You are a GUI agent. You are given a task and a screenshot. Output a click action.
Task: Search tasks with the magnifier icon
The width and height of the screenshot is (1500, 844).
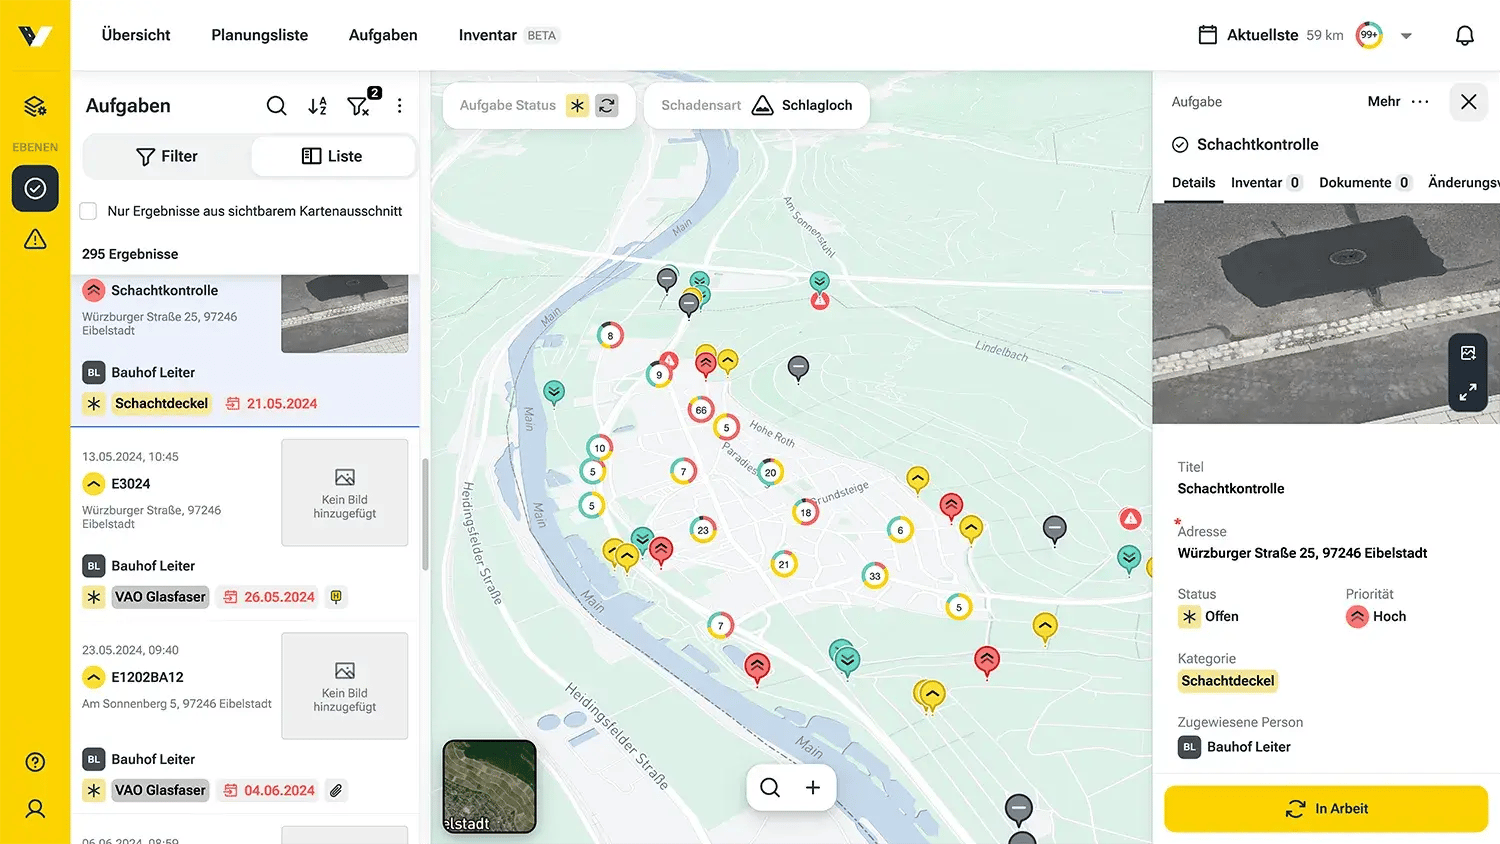click(276, 106)
